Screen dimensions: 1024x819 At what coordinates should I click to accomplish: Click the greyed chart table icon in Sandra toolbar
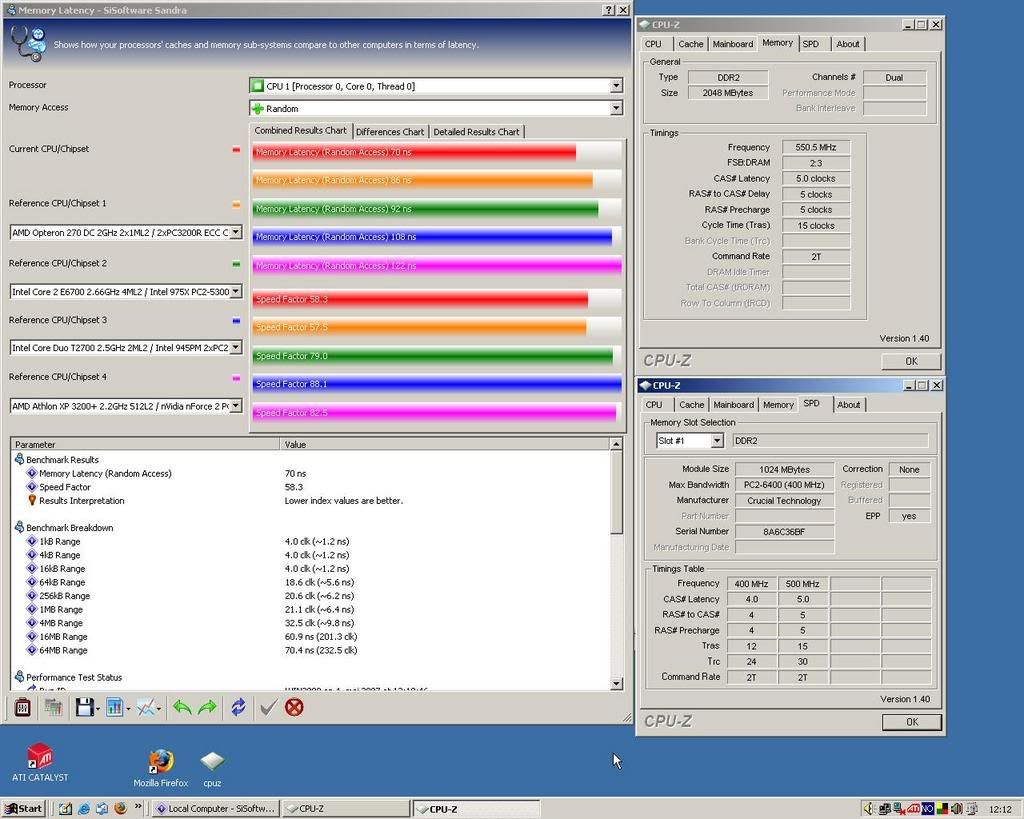pos(54,707)
